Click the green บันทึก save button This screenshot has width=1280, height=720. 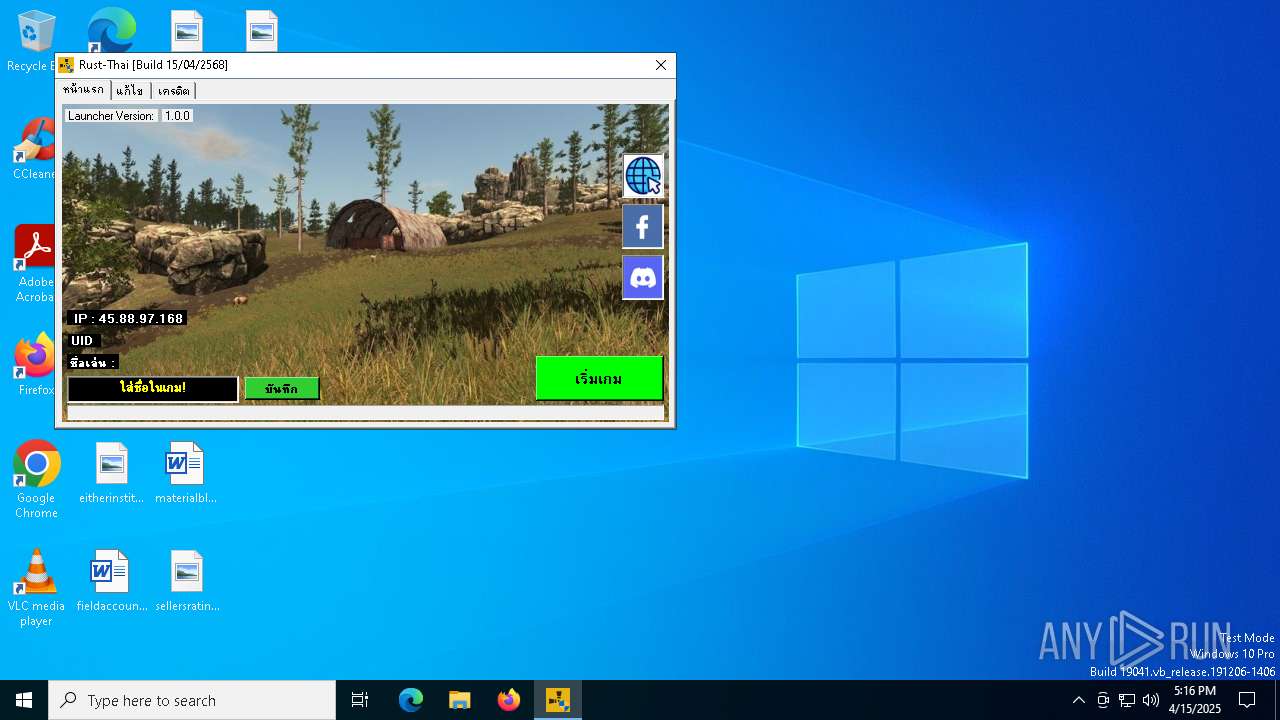[282, 389]
